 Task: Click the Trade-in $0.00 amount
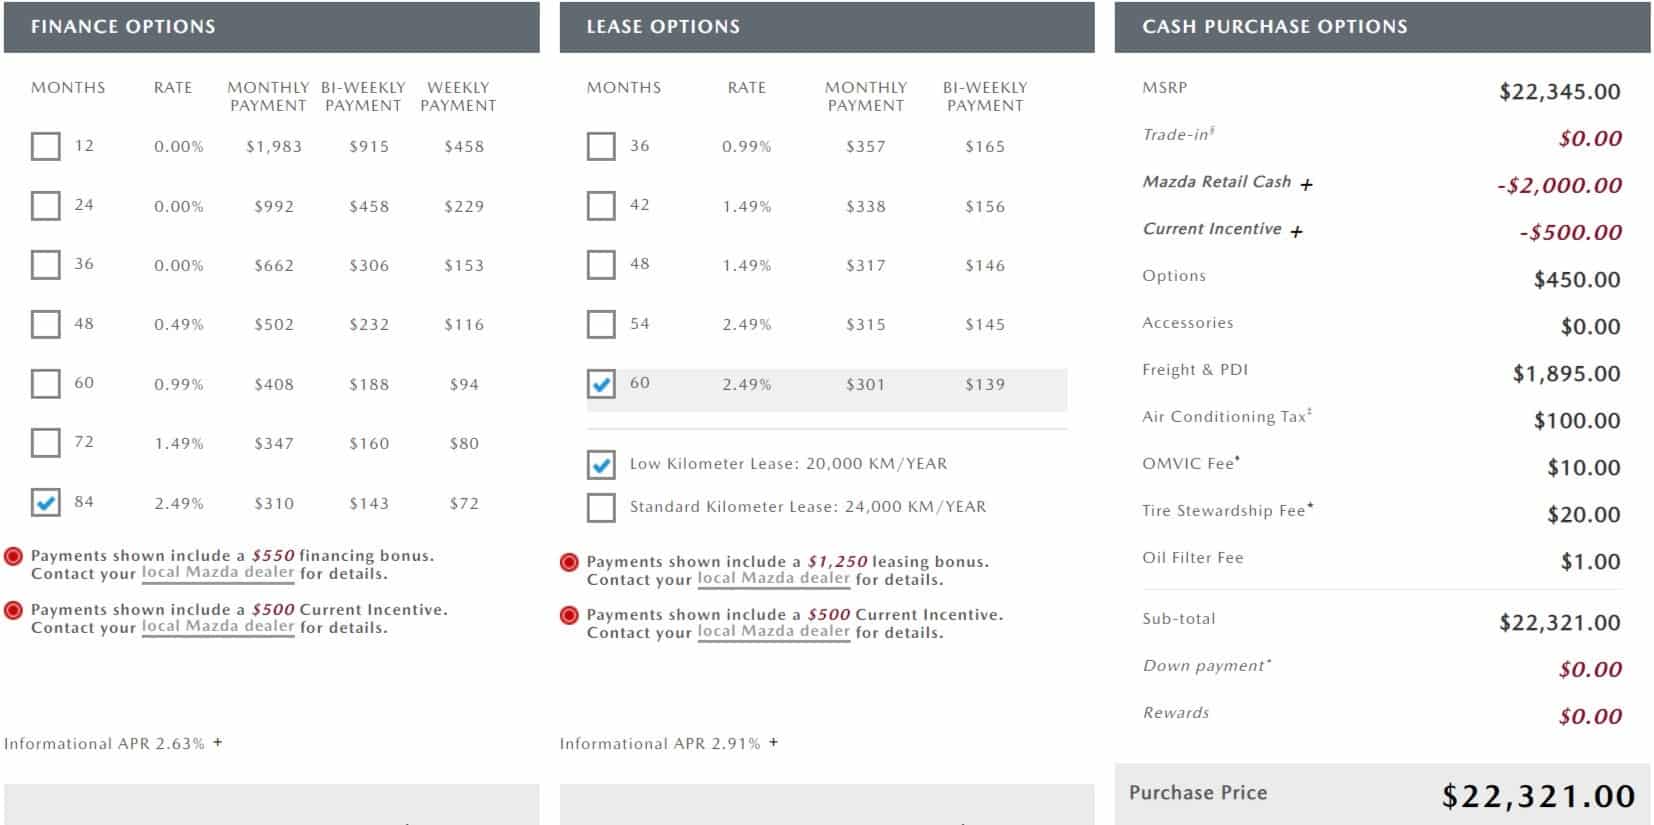pos(1590,138)
